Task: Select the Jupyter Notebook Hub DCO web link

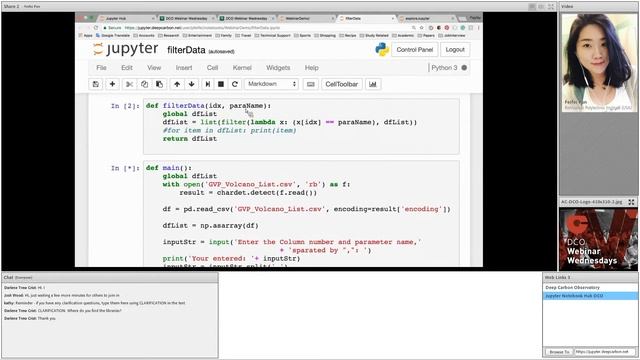Action: [x=590, y=296]
